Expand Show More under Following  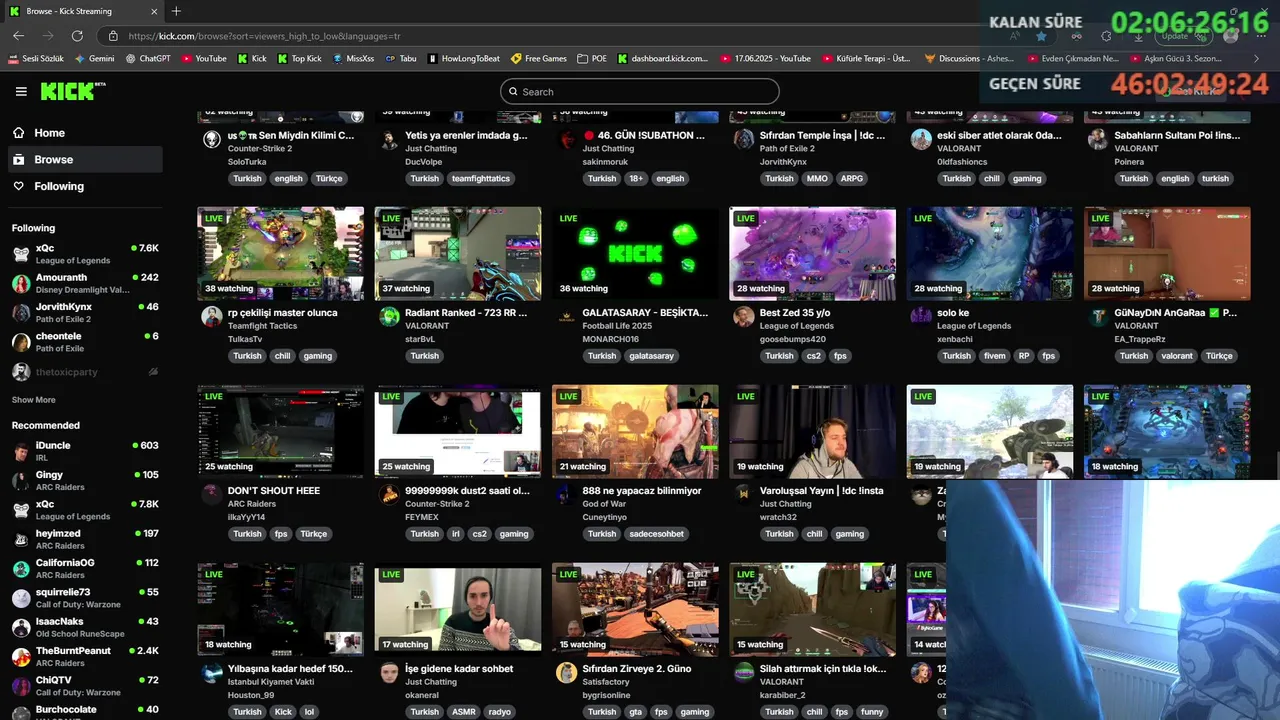coord(33,400)
